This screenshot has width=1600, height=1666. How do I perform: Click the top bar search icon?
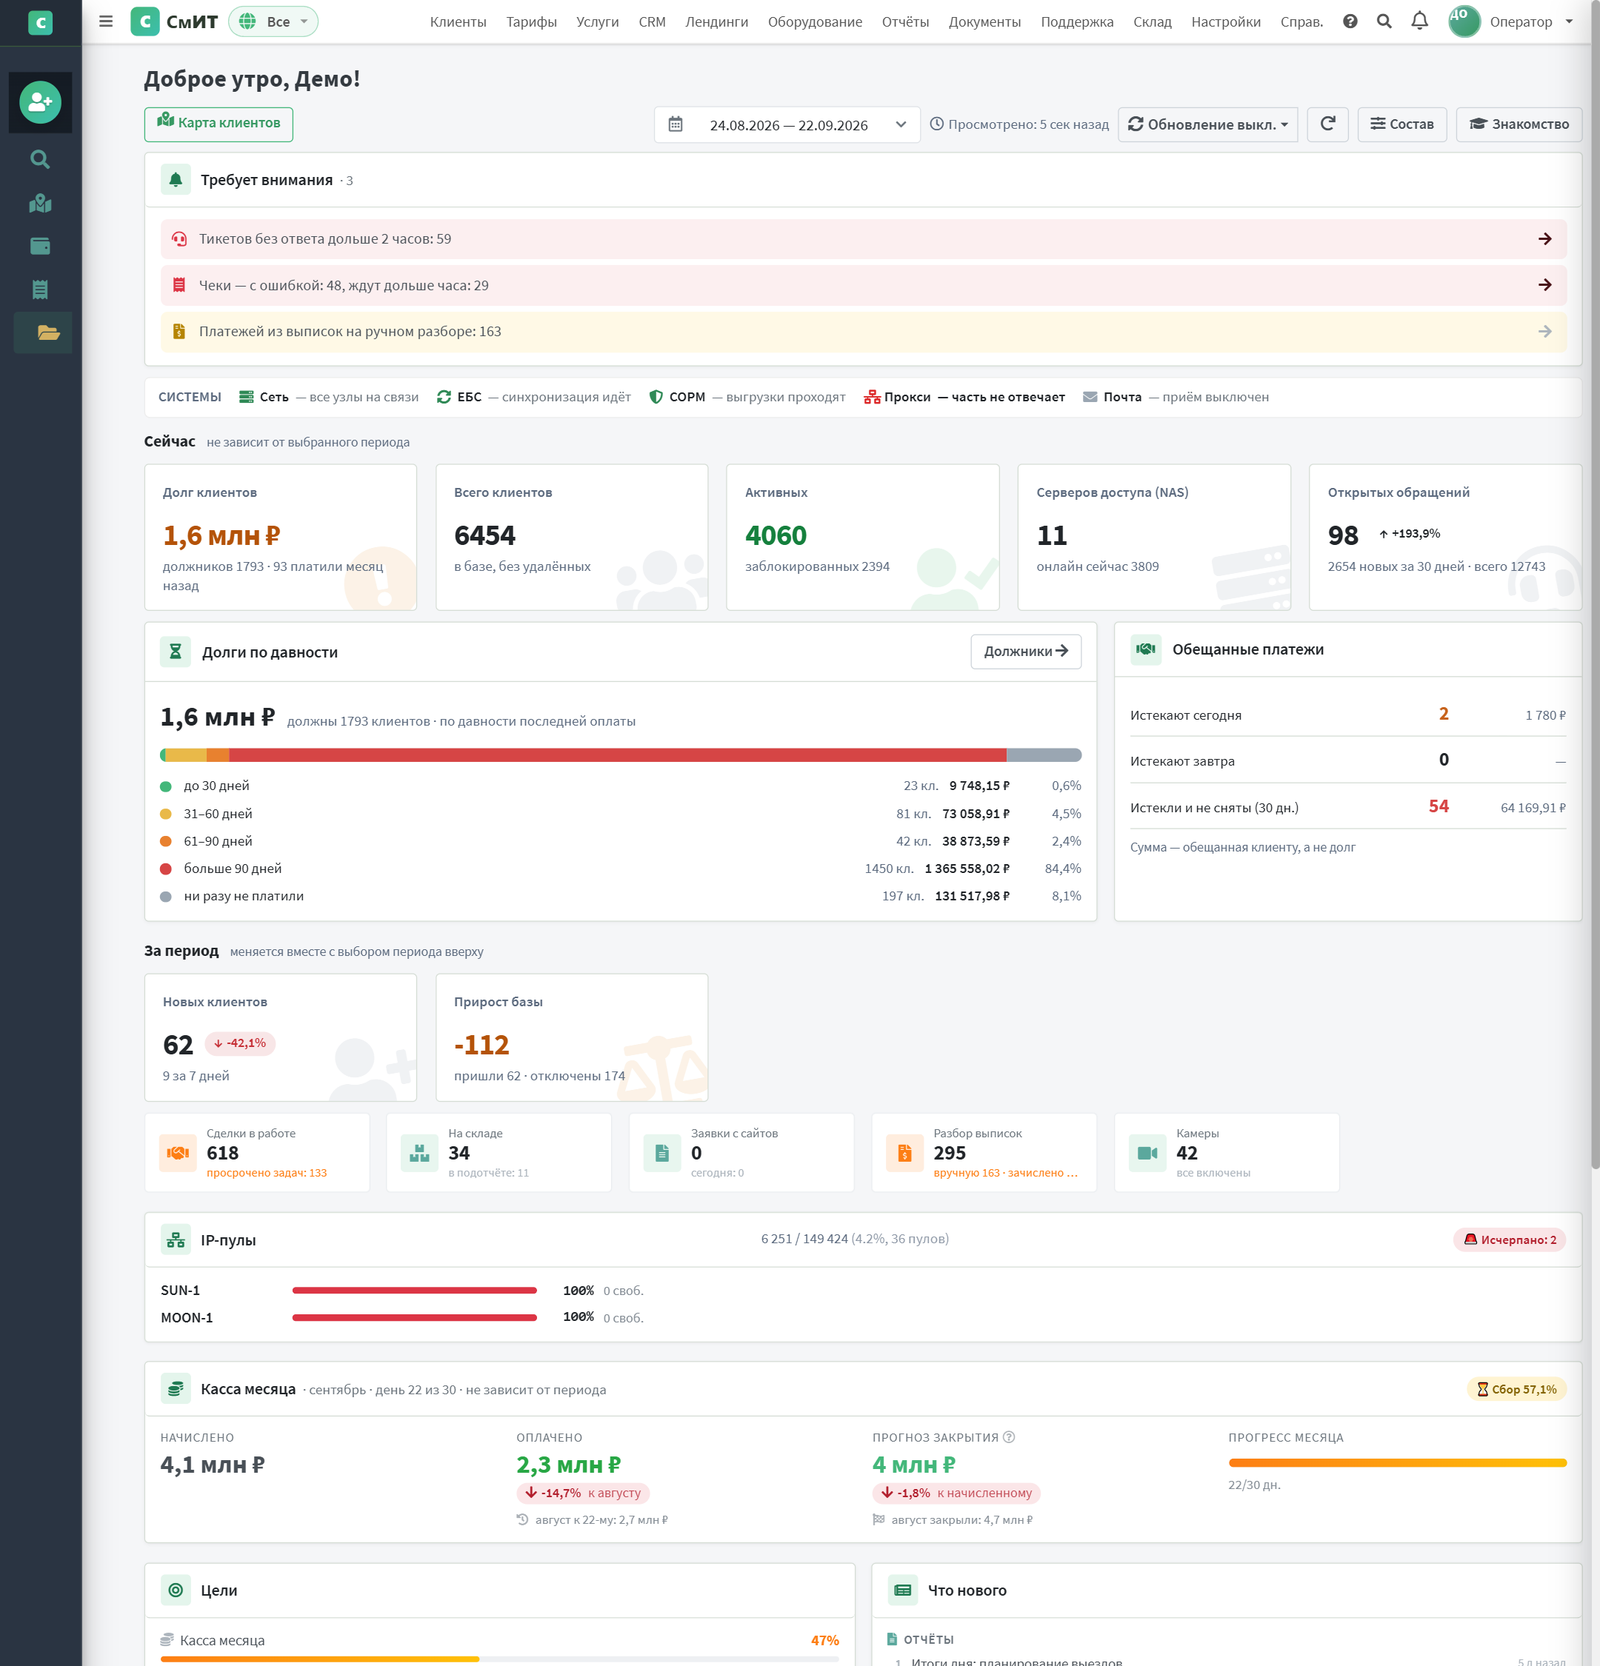coord(1384,21)
